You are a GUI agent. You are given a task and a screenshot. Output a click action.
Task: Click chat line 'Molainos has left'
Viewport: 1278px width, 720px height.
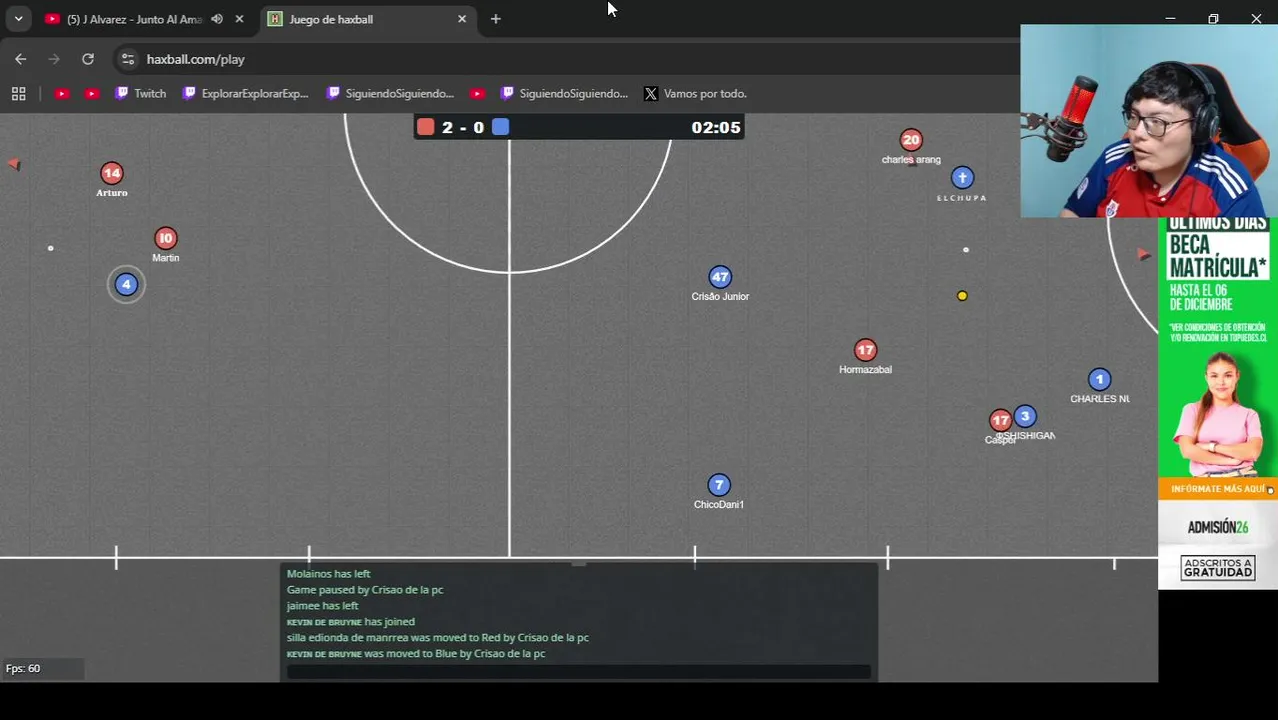(328, 574)
